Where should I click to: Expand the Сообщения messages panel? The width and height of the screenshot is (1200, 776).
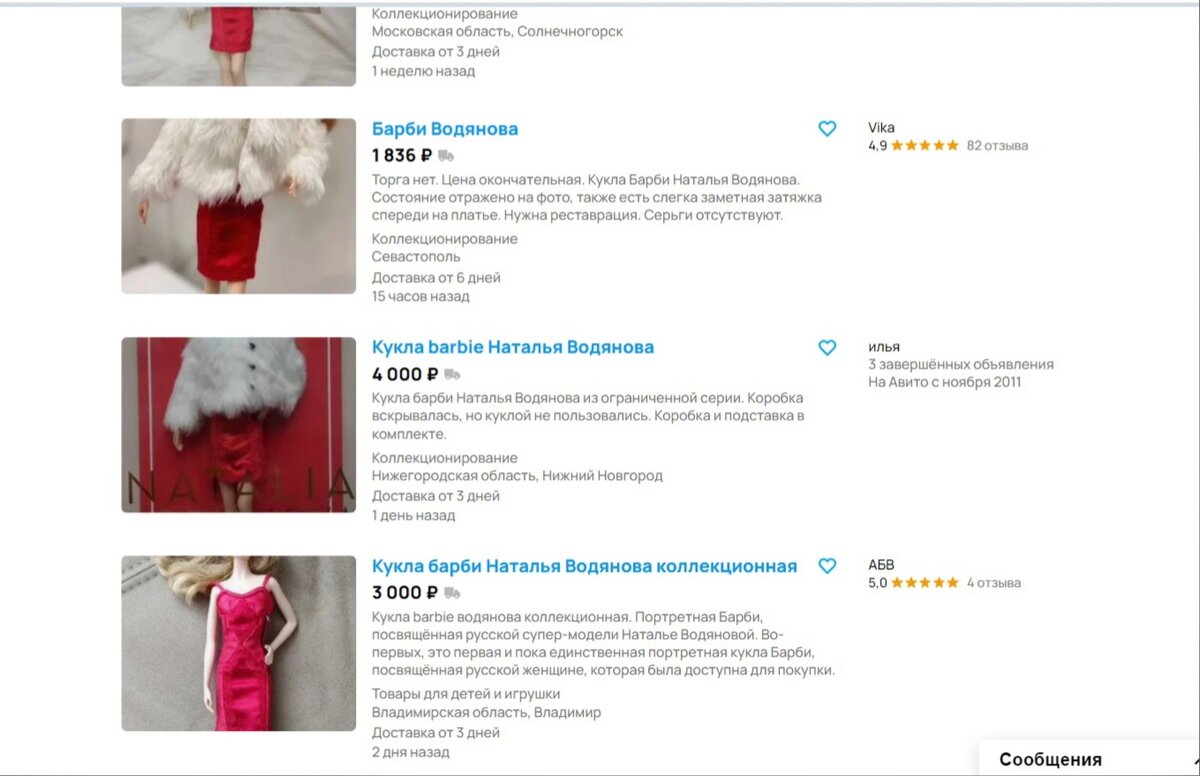1089,759
